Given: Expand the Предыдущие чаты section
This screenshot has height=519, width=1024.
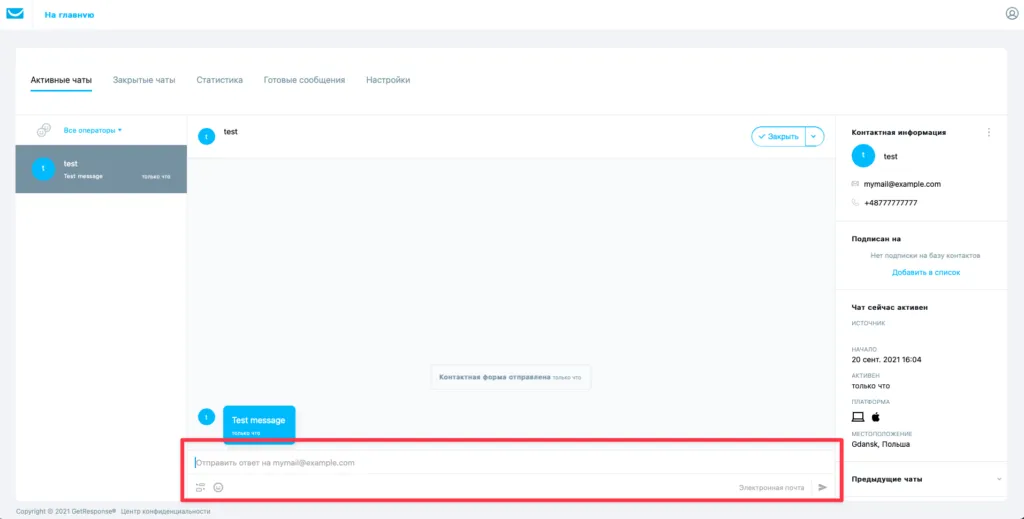Looking at the screenshot, I should (925, 479).
